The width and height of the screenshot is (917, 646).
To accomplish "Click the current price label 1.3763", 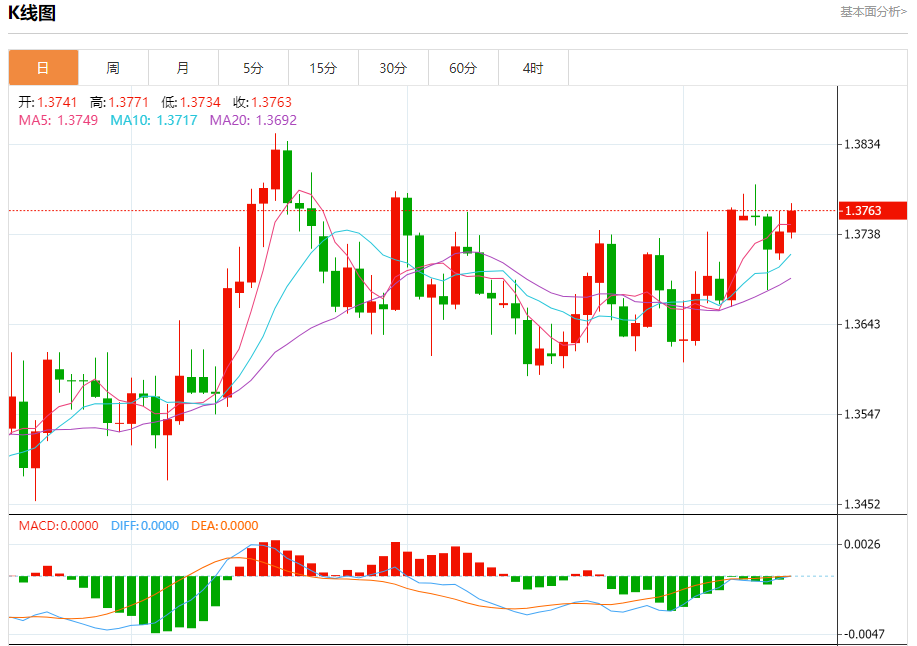I will pos(873,210).
